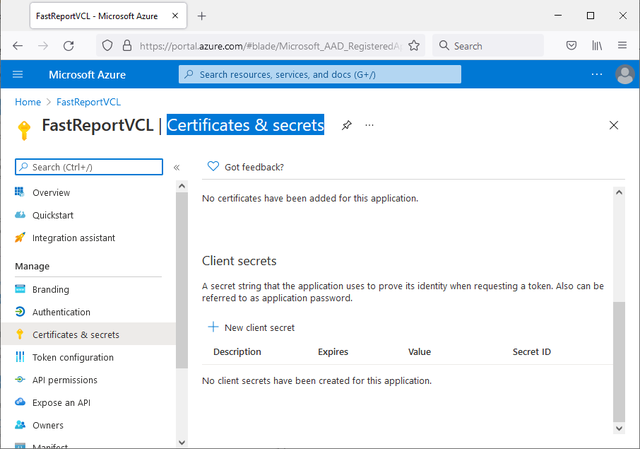This screenshot has width=640, height=449.
Task: Click the browser back arrow
Action: [18, 46]
